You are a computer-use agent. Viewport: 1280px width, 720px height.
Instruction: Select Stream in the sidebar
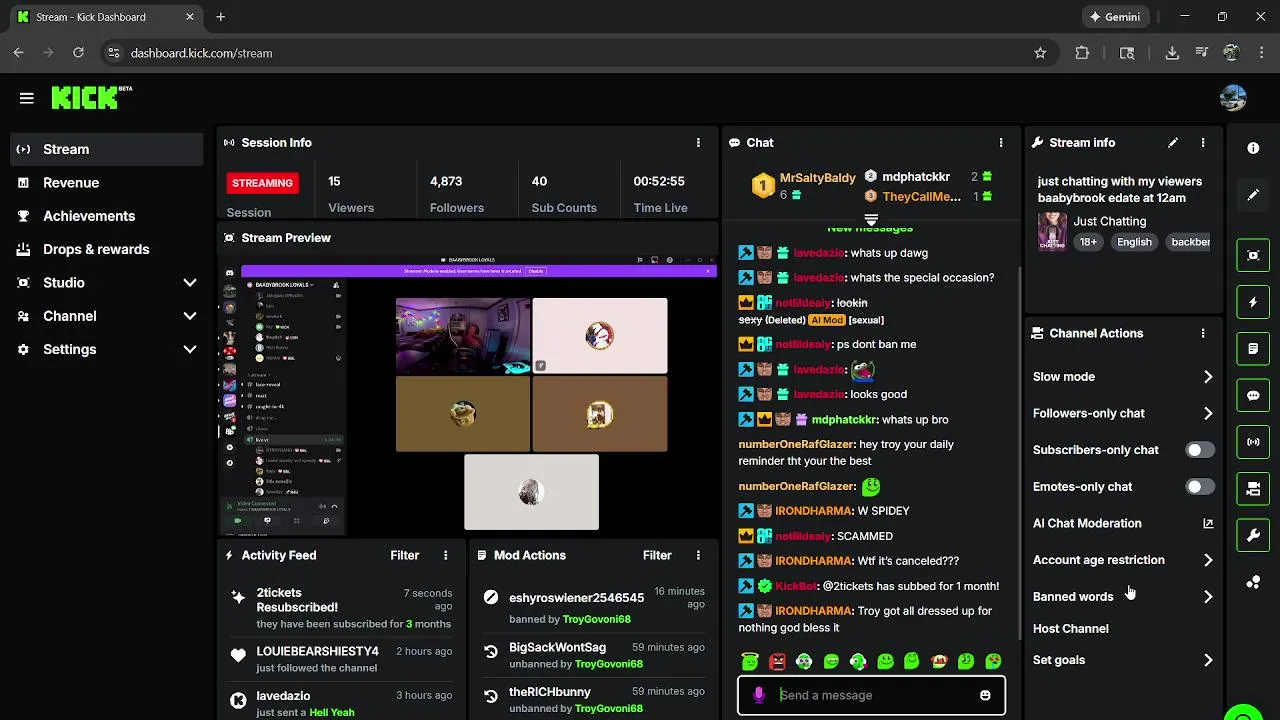[105, 149]
